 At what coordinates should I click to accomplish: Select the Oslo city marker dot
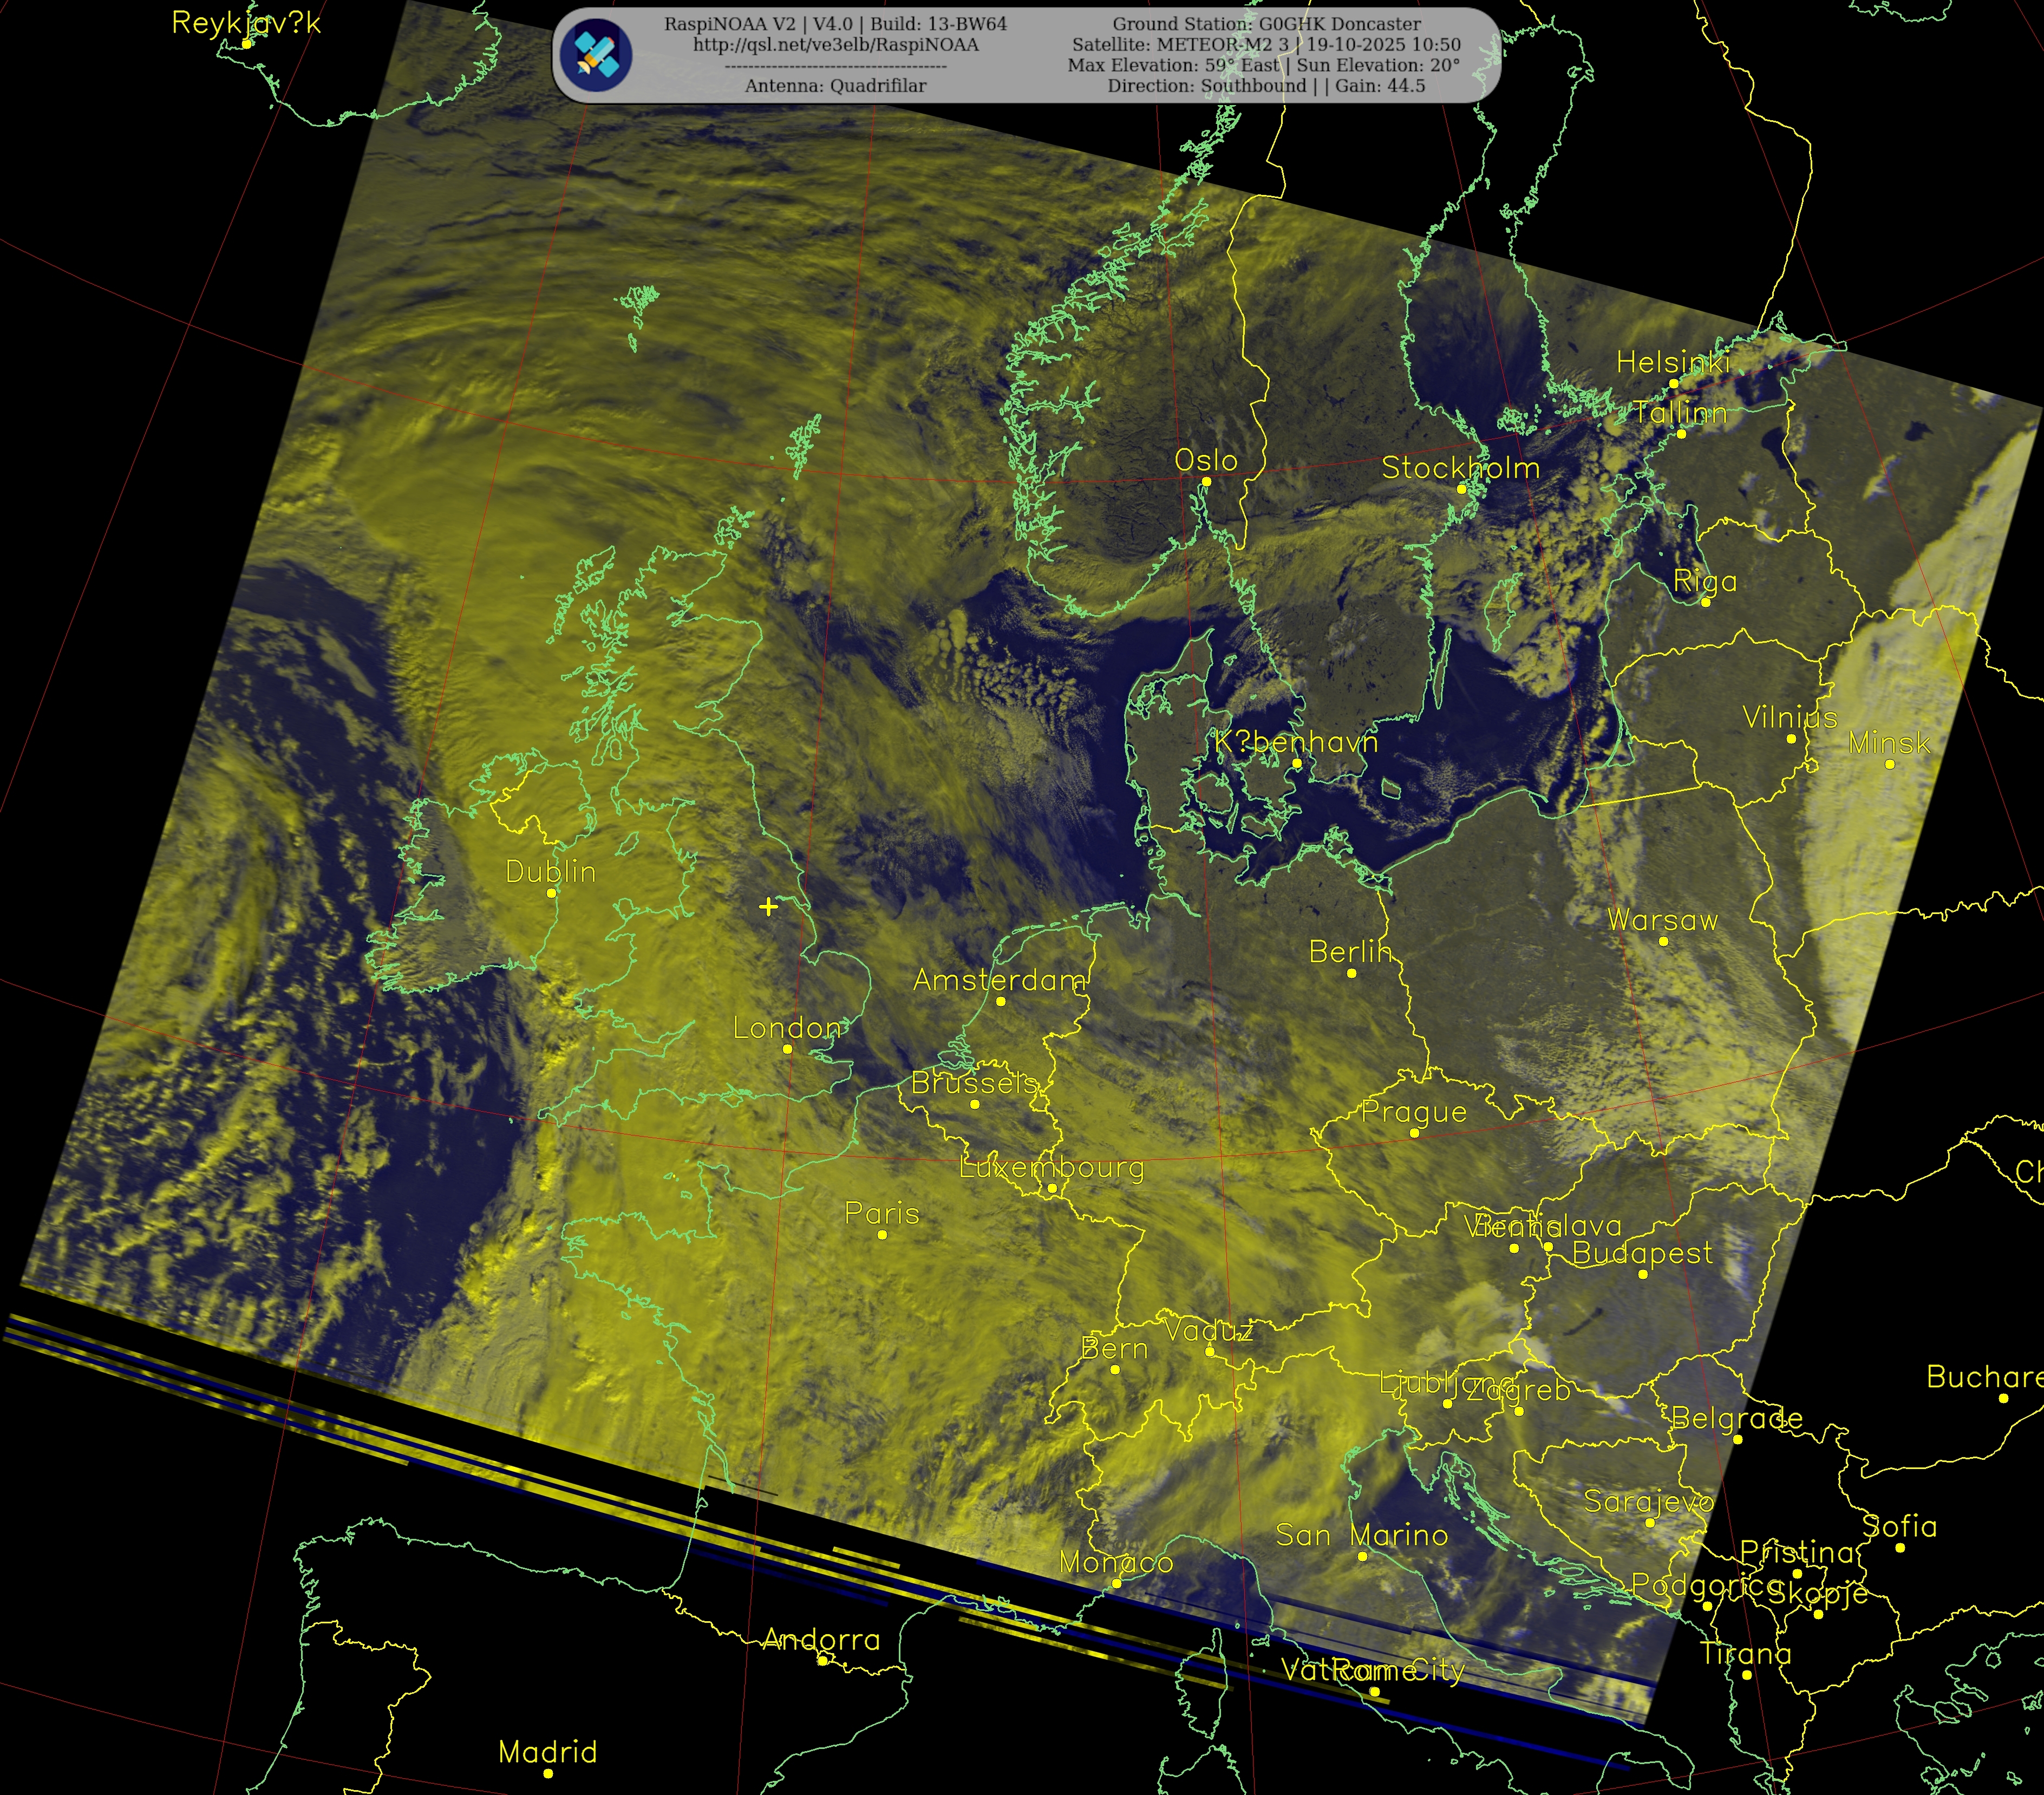[1206, 482]
